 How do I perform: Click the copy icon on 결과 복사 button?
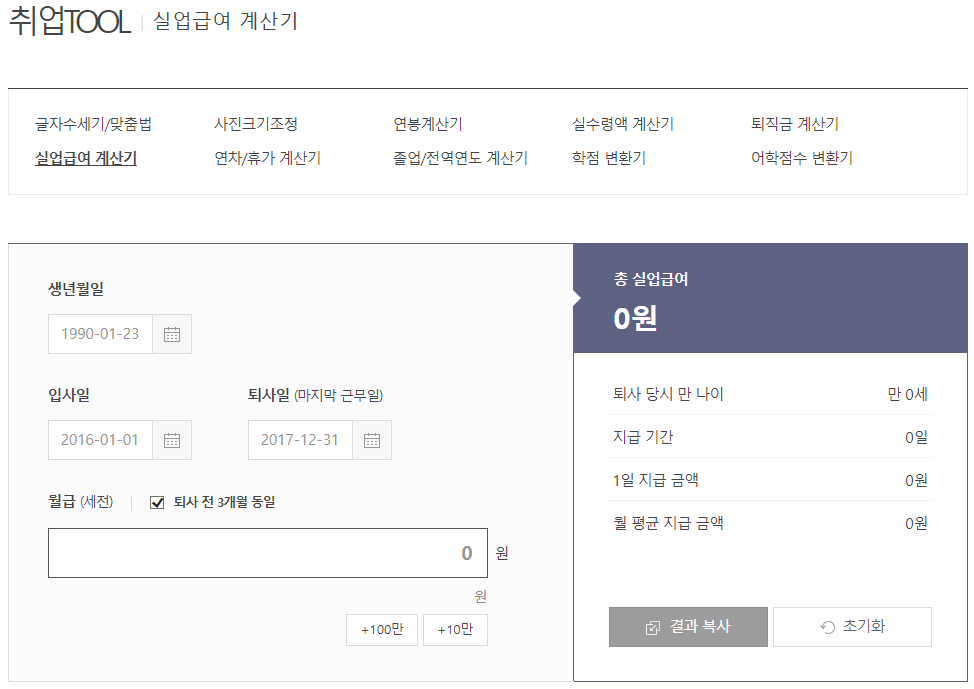pyautogui.click(x=653, y=627)
